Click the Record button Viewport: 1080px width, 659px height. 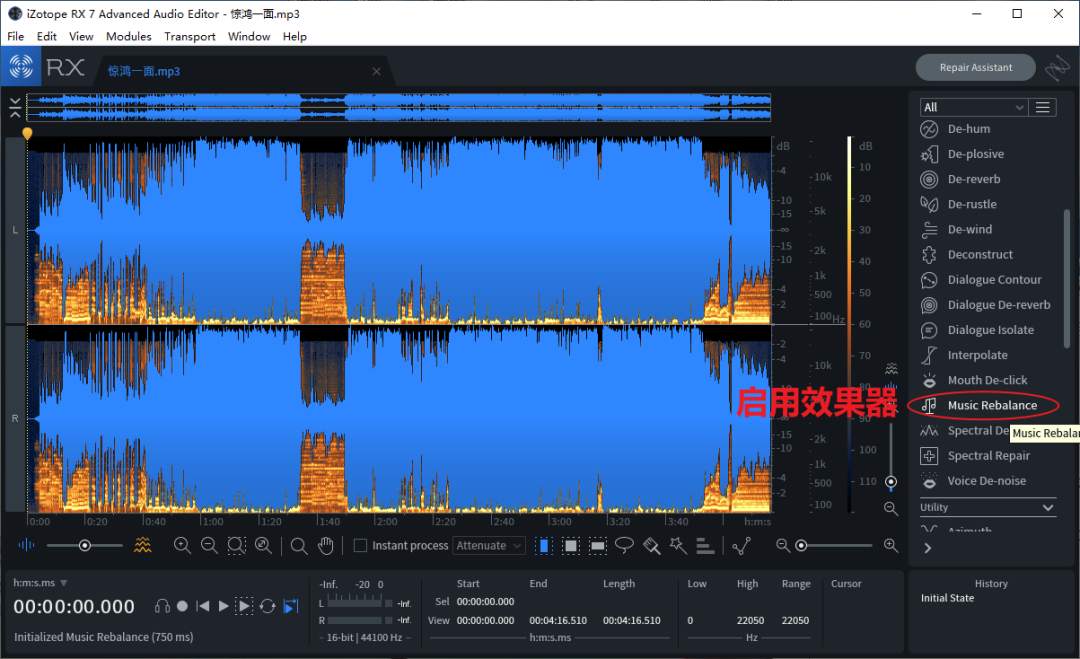coord(182,606)
